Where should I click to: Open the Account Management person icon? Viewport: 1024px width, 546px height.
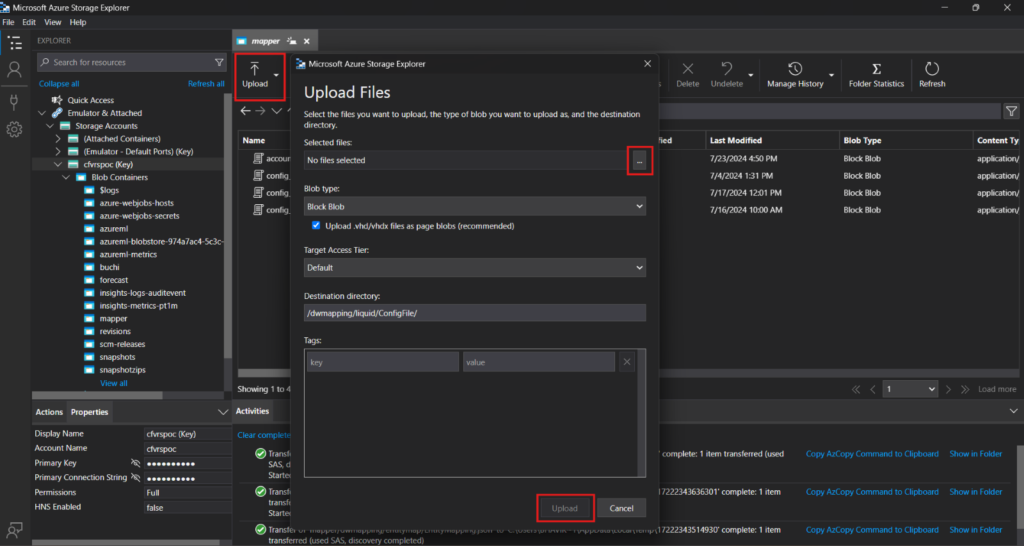coord(14,69)
